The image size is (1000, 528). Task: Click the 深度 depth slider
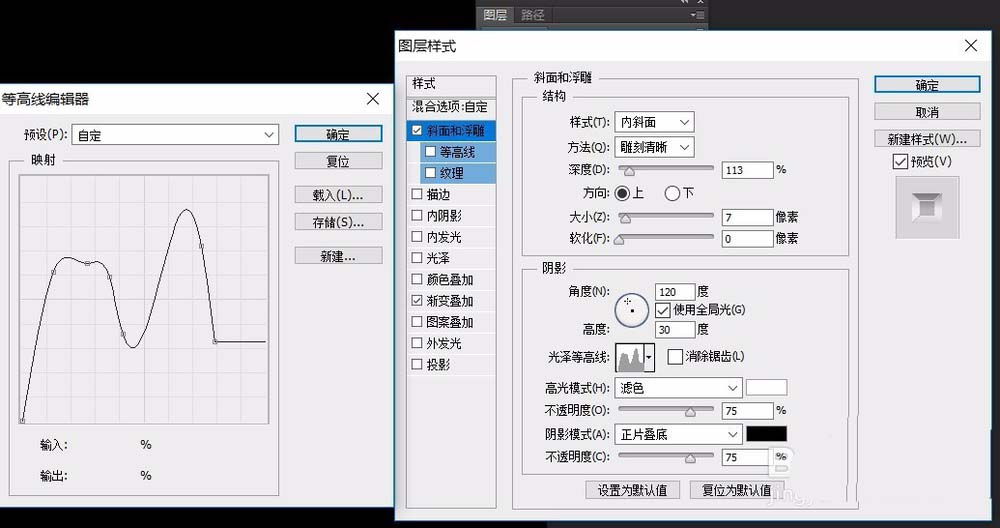tap(665, 170)
